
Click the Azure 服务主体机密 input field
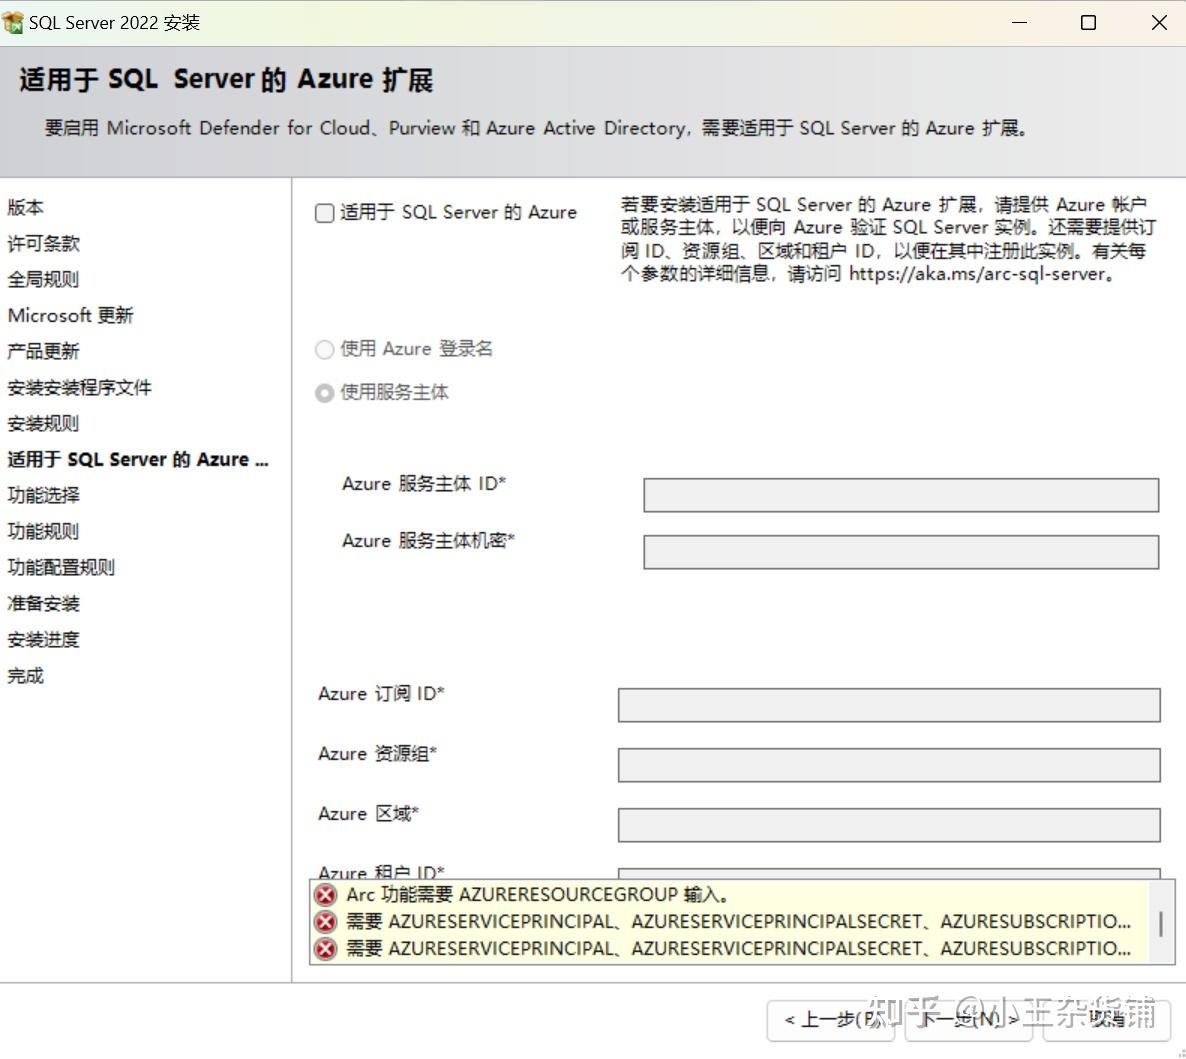(900, 552)
